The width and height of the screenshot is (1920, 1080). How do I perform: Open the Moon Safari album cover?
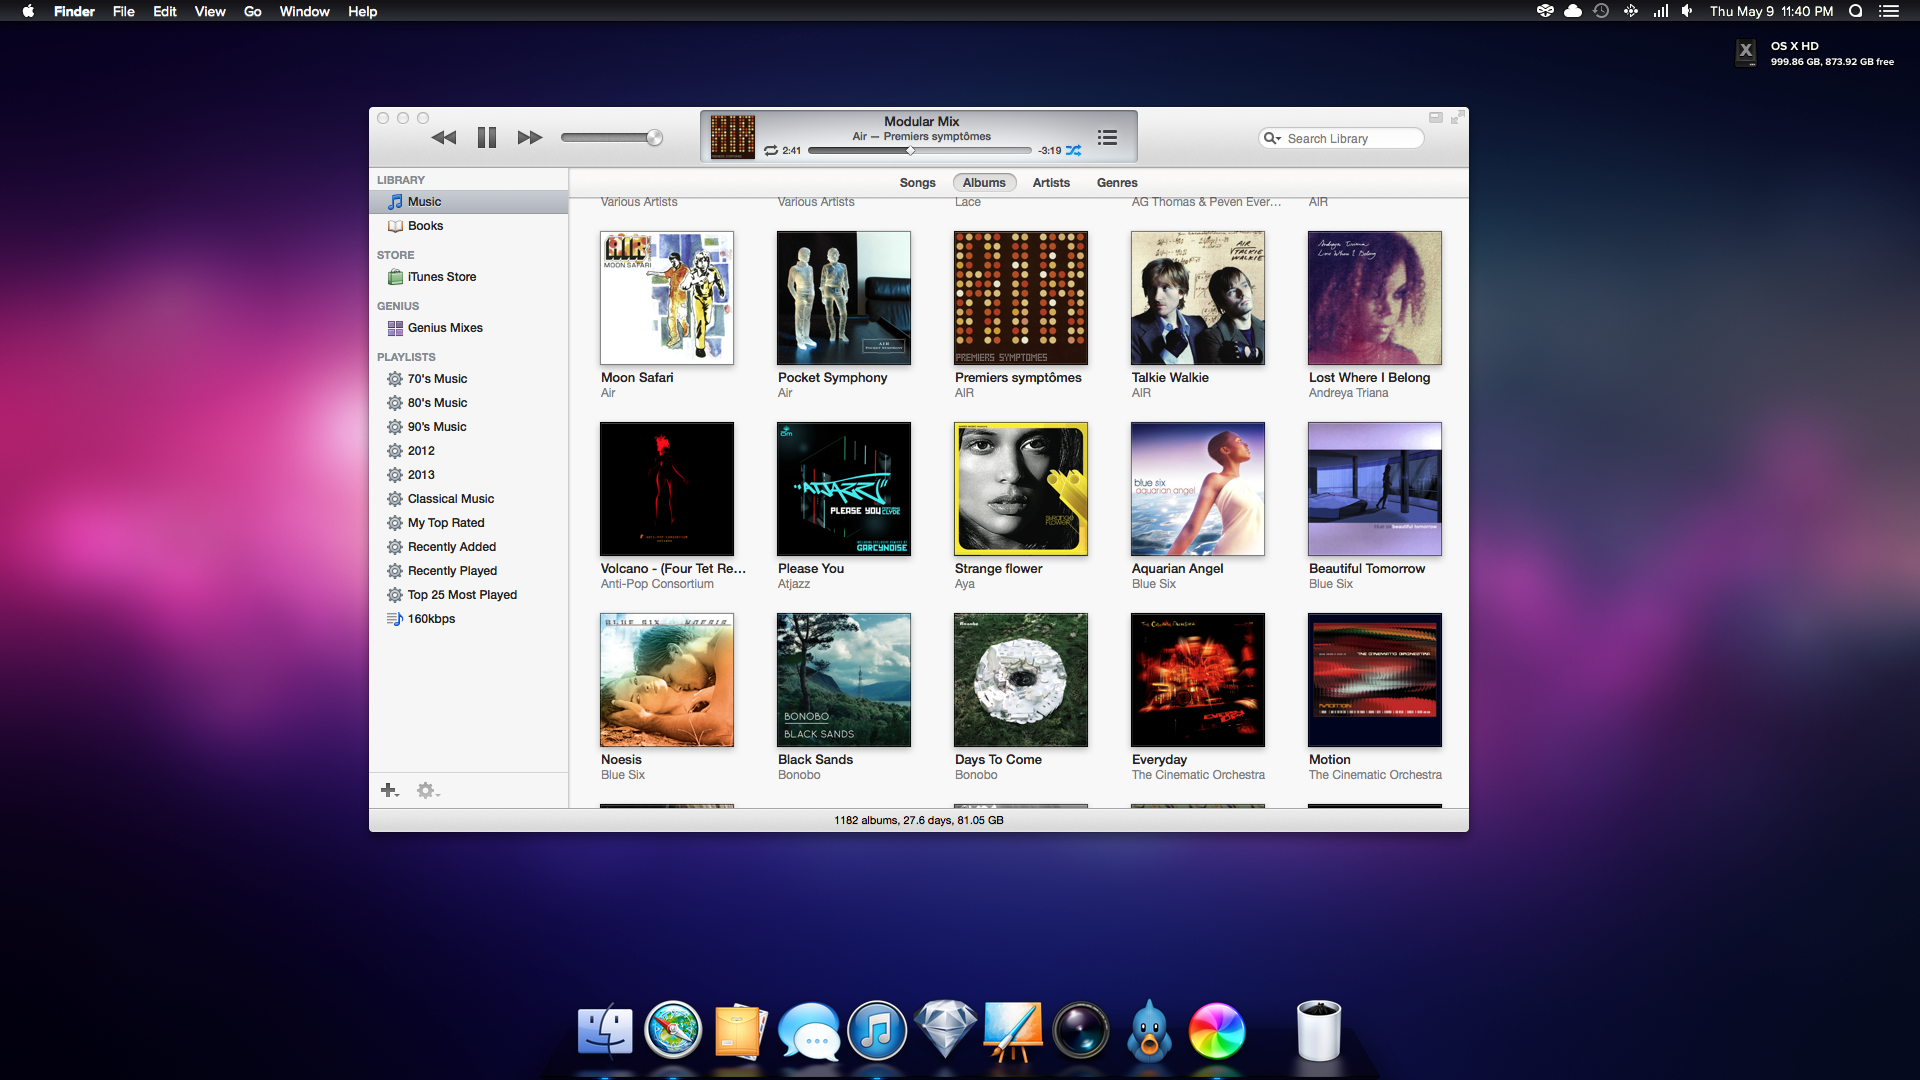pyautogui.click(x=667, y=298)
